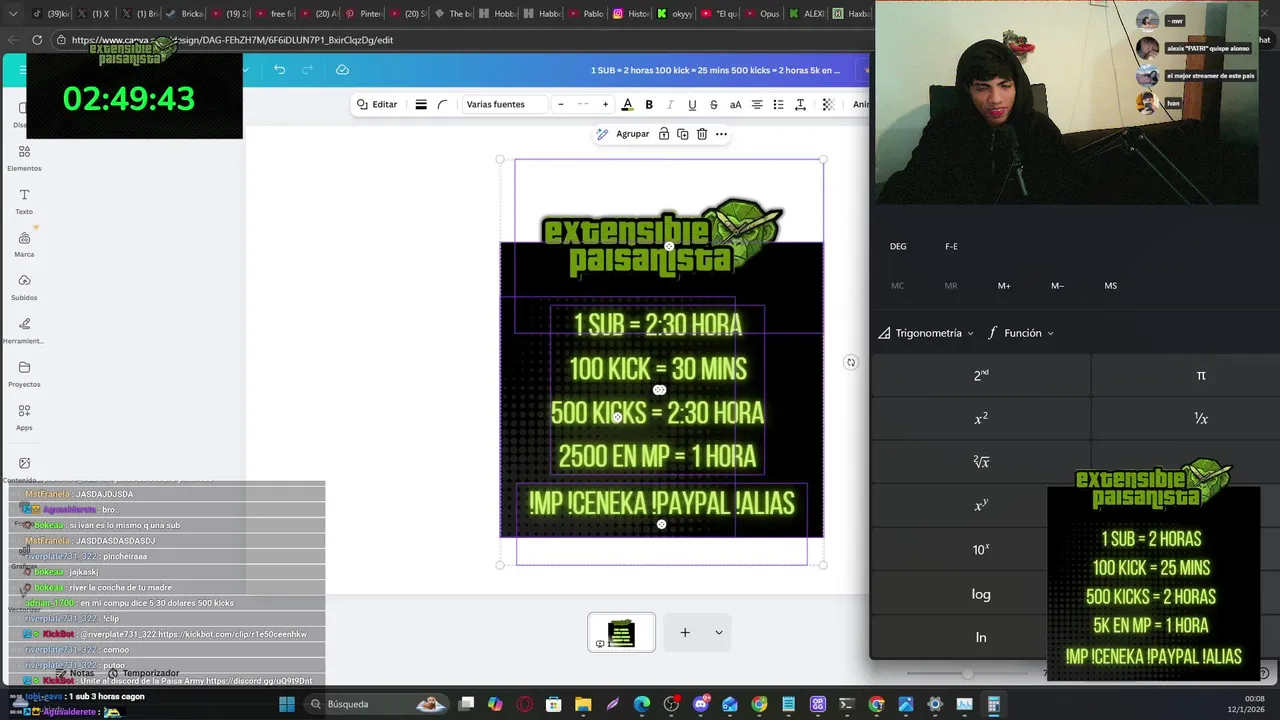Open the line weight style icon

pyautogui.click(x=421, y=105)
